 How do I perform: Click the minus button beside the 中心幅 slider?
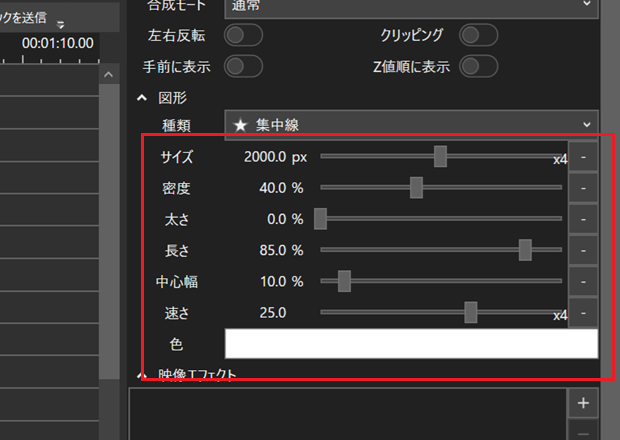pos(583,281)
